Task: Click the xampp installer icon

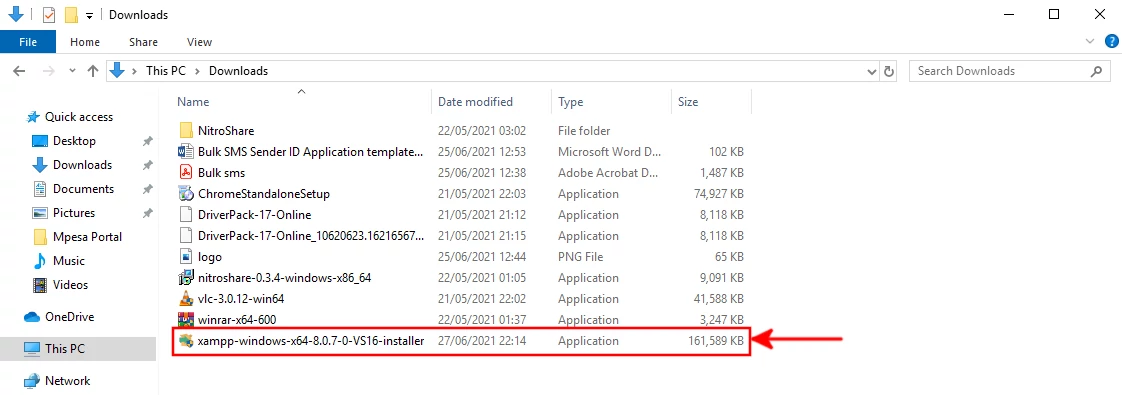Action: click(186, 341)
